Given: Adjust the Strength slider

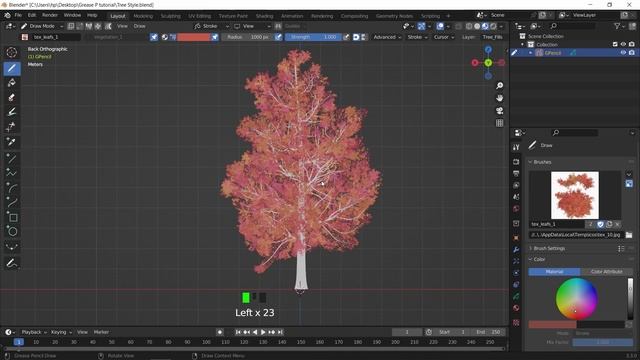Looking at the screenshot, I should 313,37.
